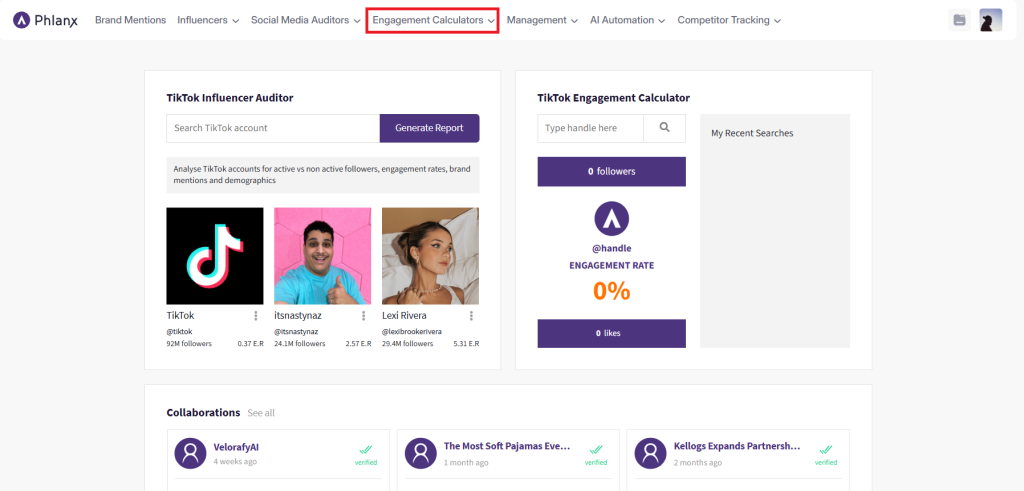Click the TikTok account name
1024x491 pixels.
tap(180, 316)
